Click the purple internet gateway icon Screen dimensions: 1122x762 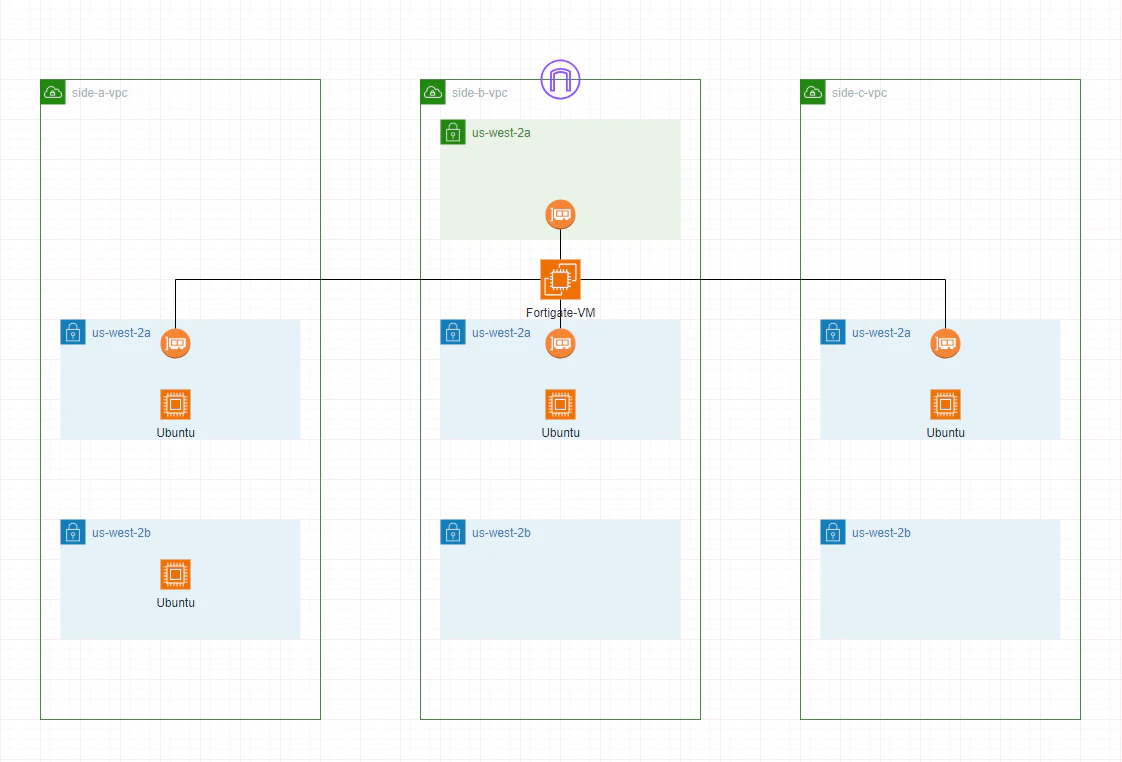point(560,79)
